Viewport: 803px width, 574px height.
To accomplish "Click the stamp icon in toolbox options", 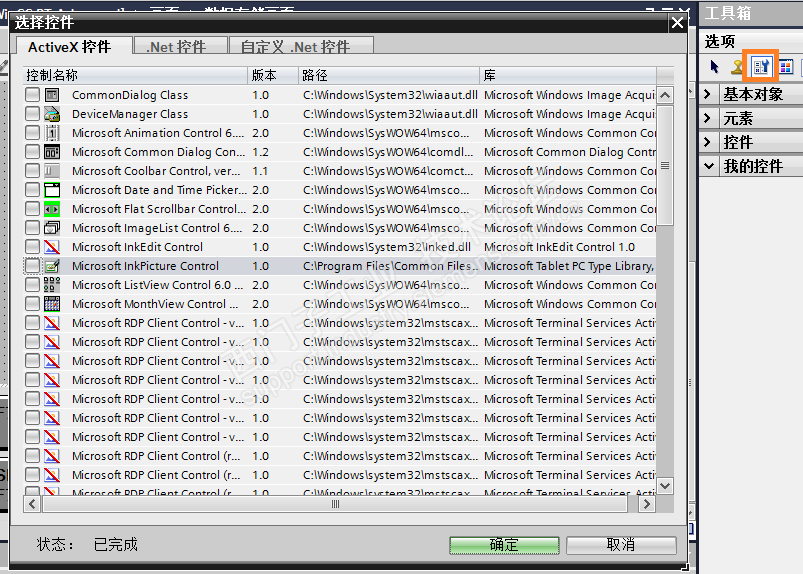I will tap(737, 67).
